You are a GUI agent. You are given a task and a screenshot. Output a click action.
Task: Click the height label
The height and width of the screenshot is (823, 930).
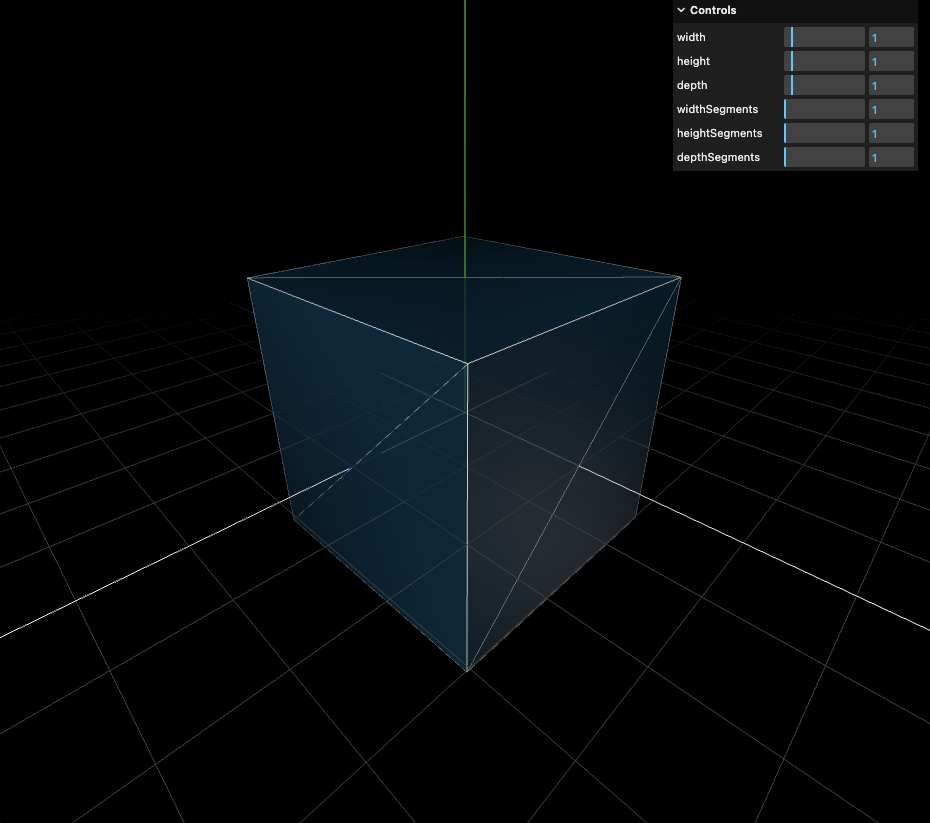pos(693,61)
